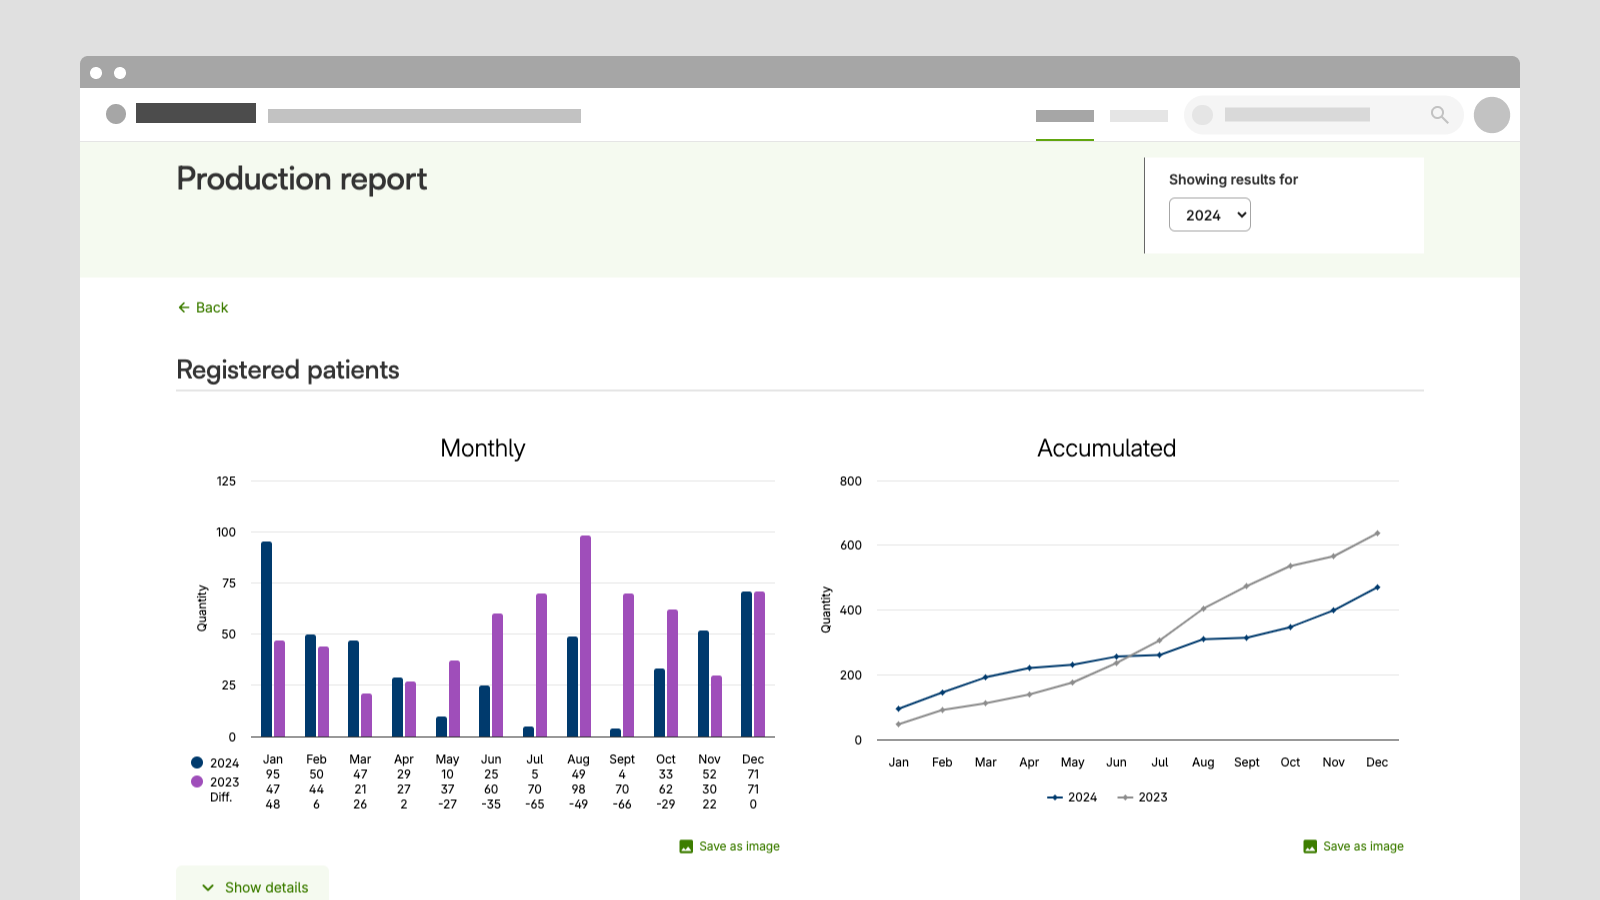Expand the Show details section
This screenshot has width=1600, height=900.
coord(253,886)
